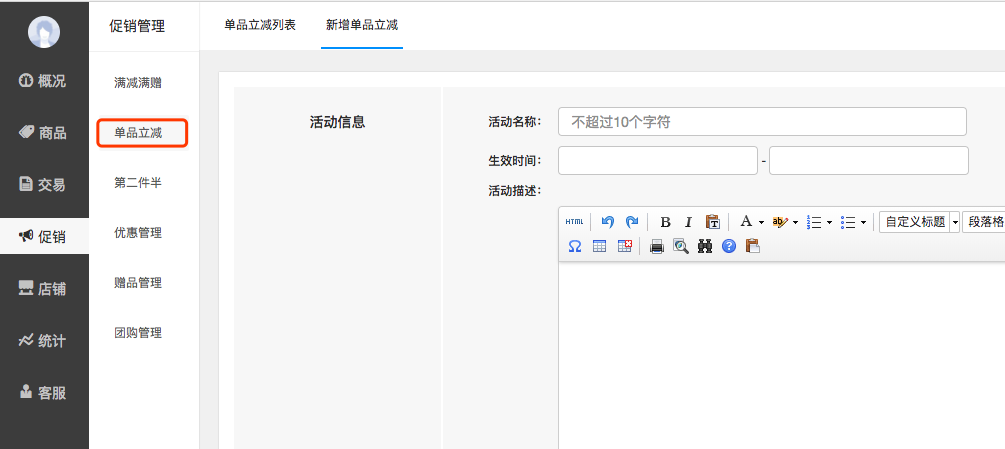Insert special character with omega icon
Image resolution: width=1005 pixels, height=449 pixels.
[x=575, y=246]
